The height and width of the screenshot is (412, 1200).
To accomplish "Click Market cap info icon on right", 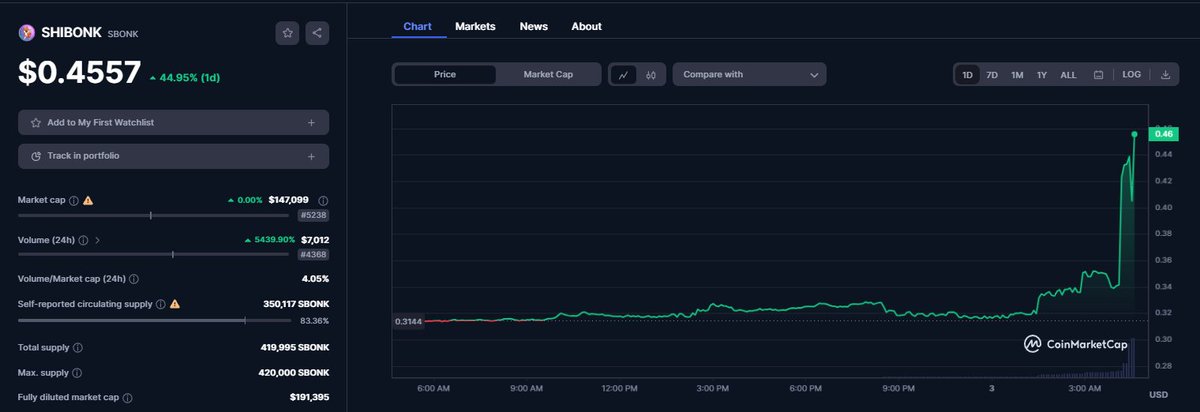I will [324, 200].
